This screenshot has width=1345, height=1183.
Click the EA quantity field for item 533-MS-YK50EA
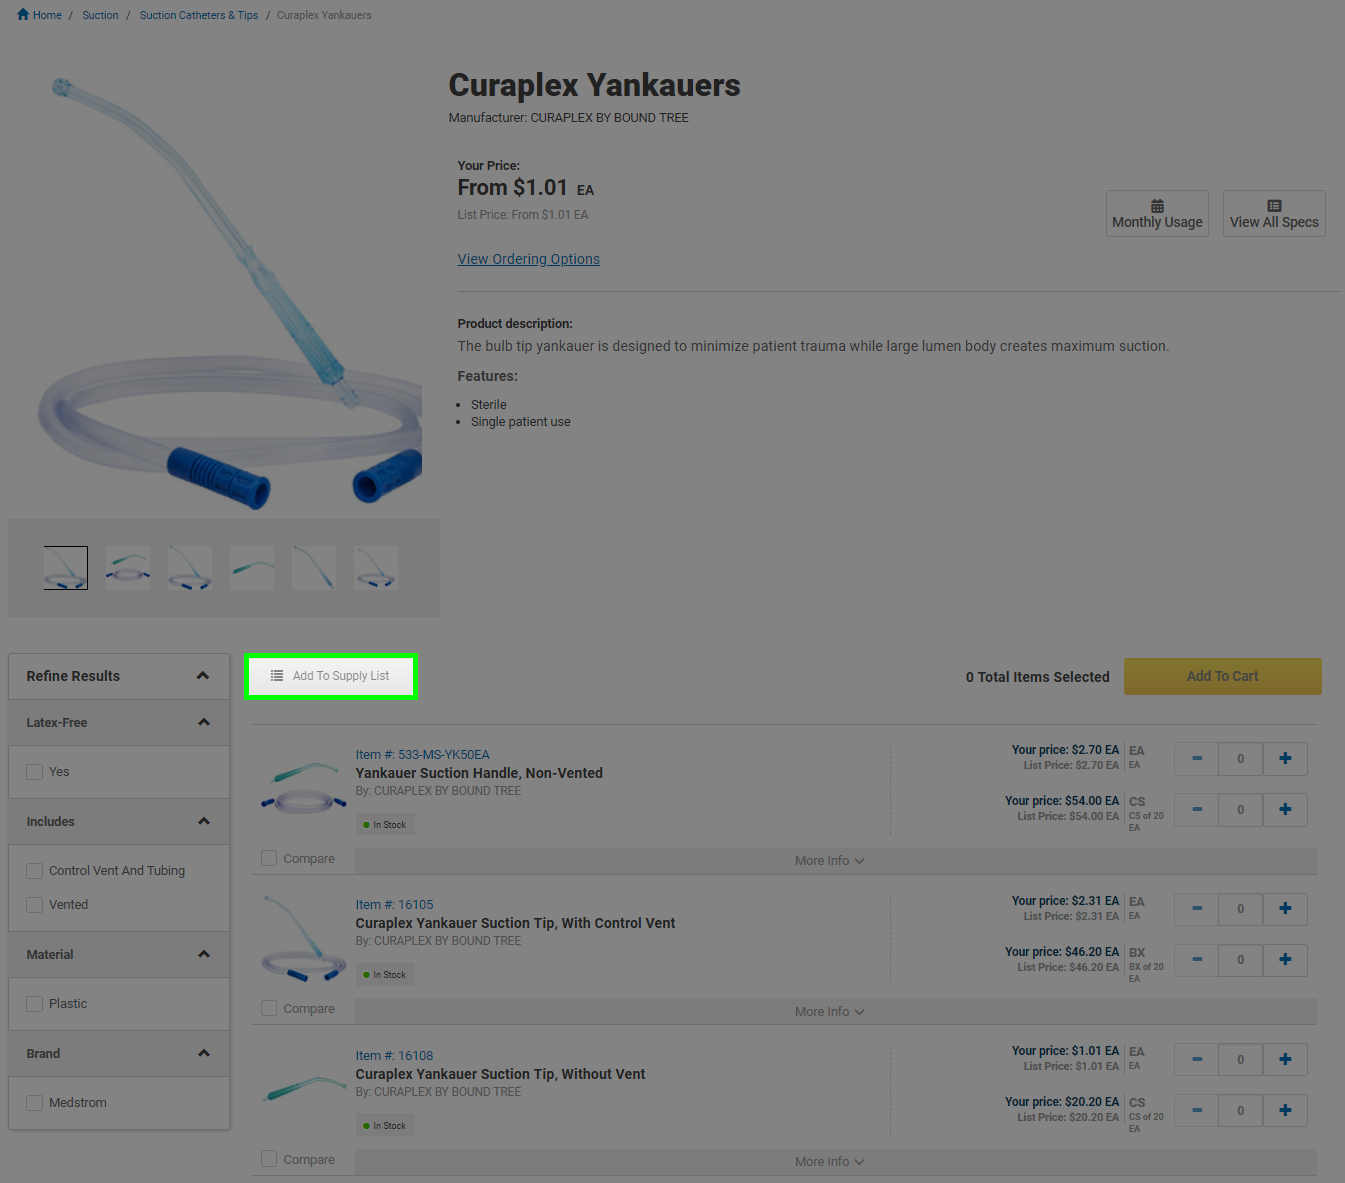coord(1241,759)
